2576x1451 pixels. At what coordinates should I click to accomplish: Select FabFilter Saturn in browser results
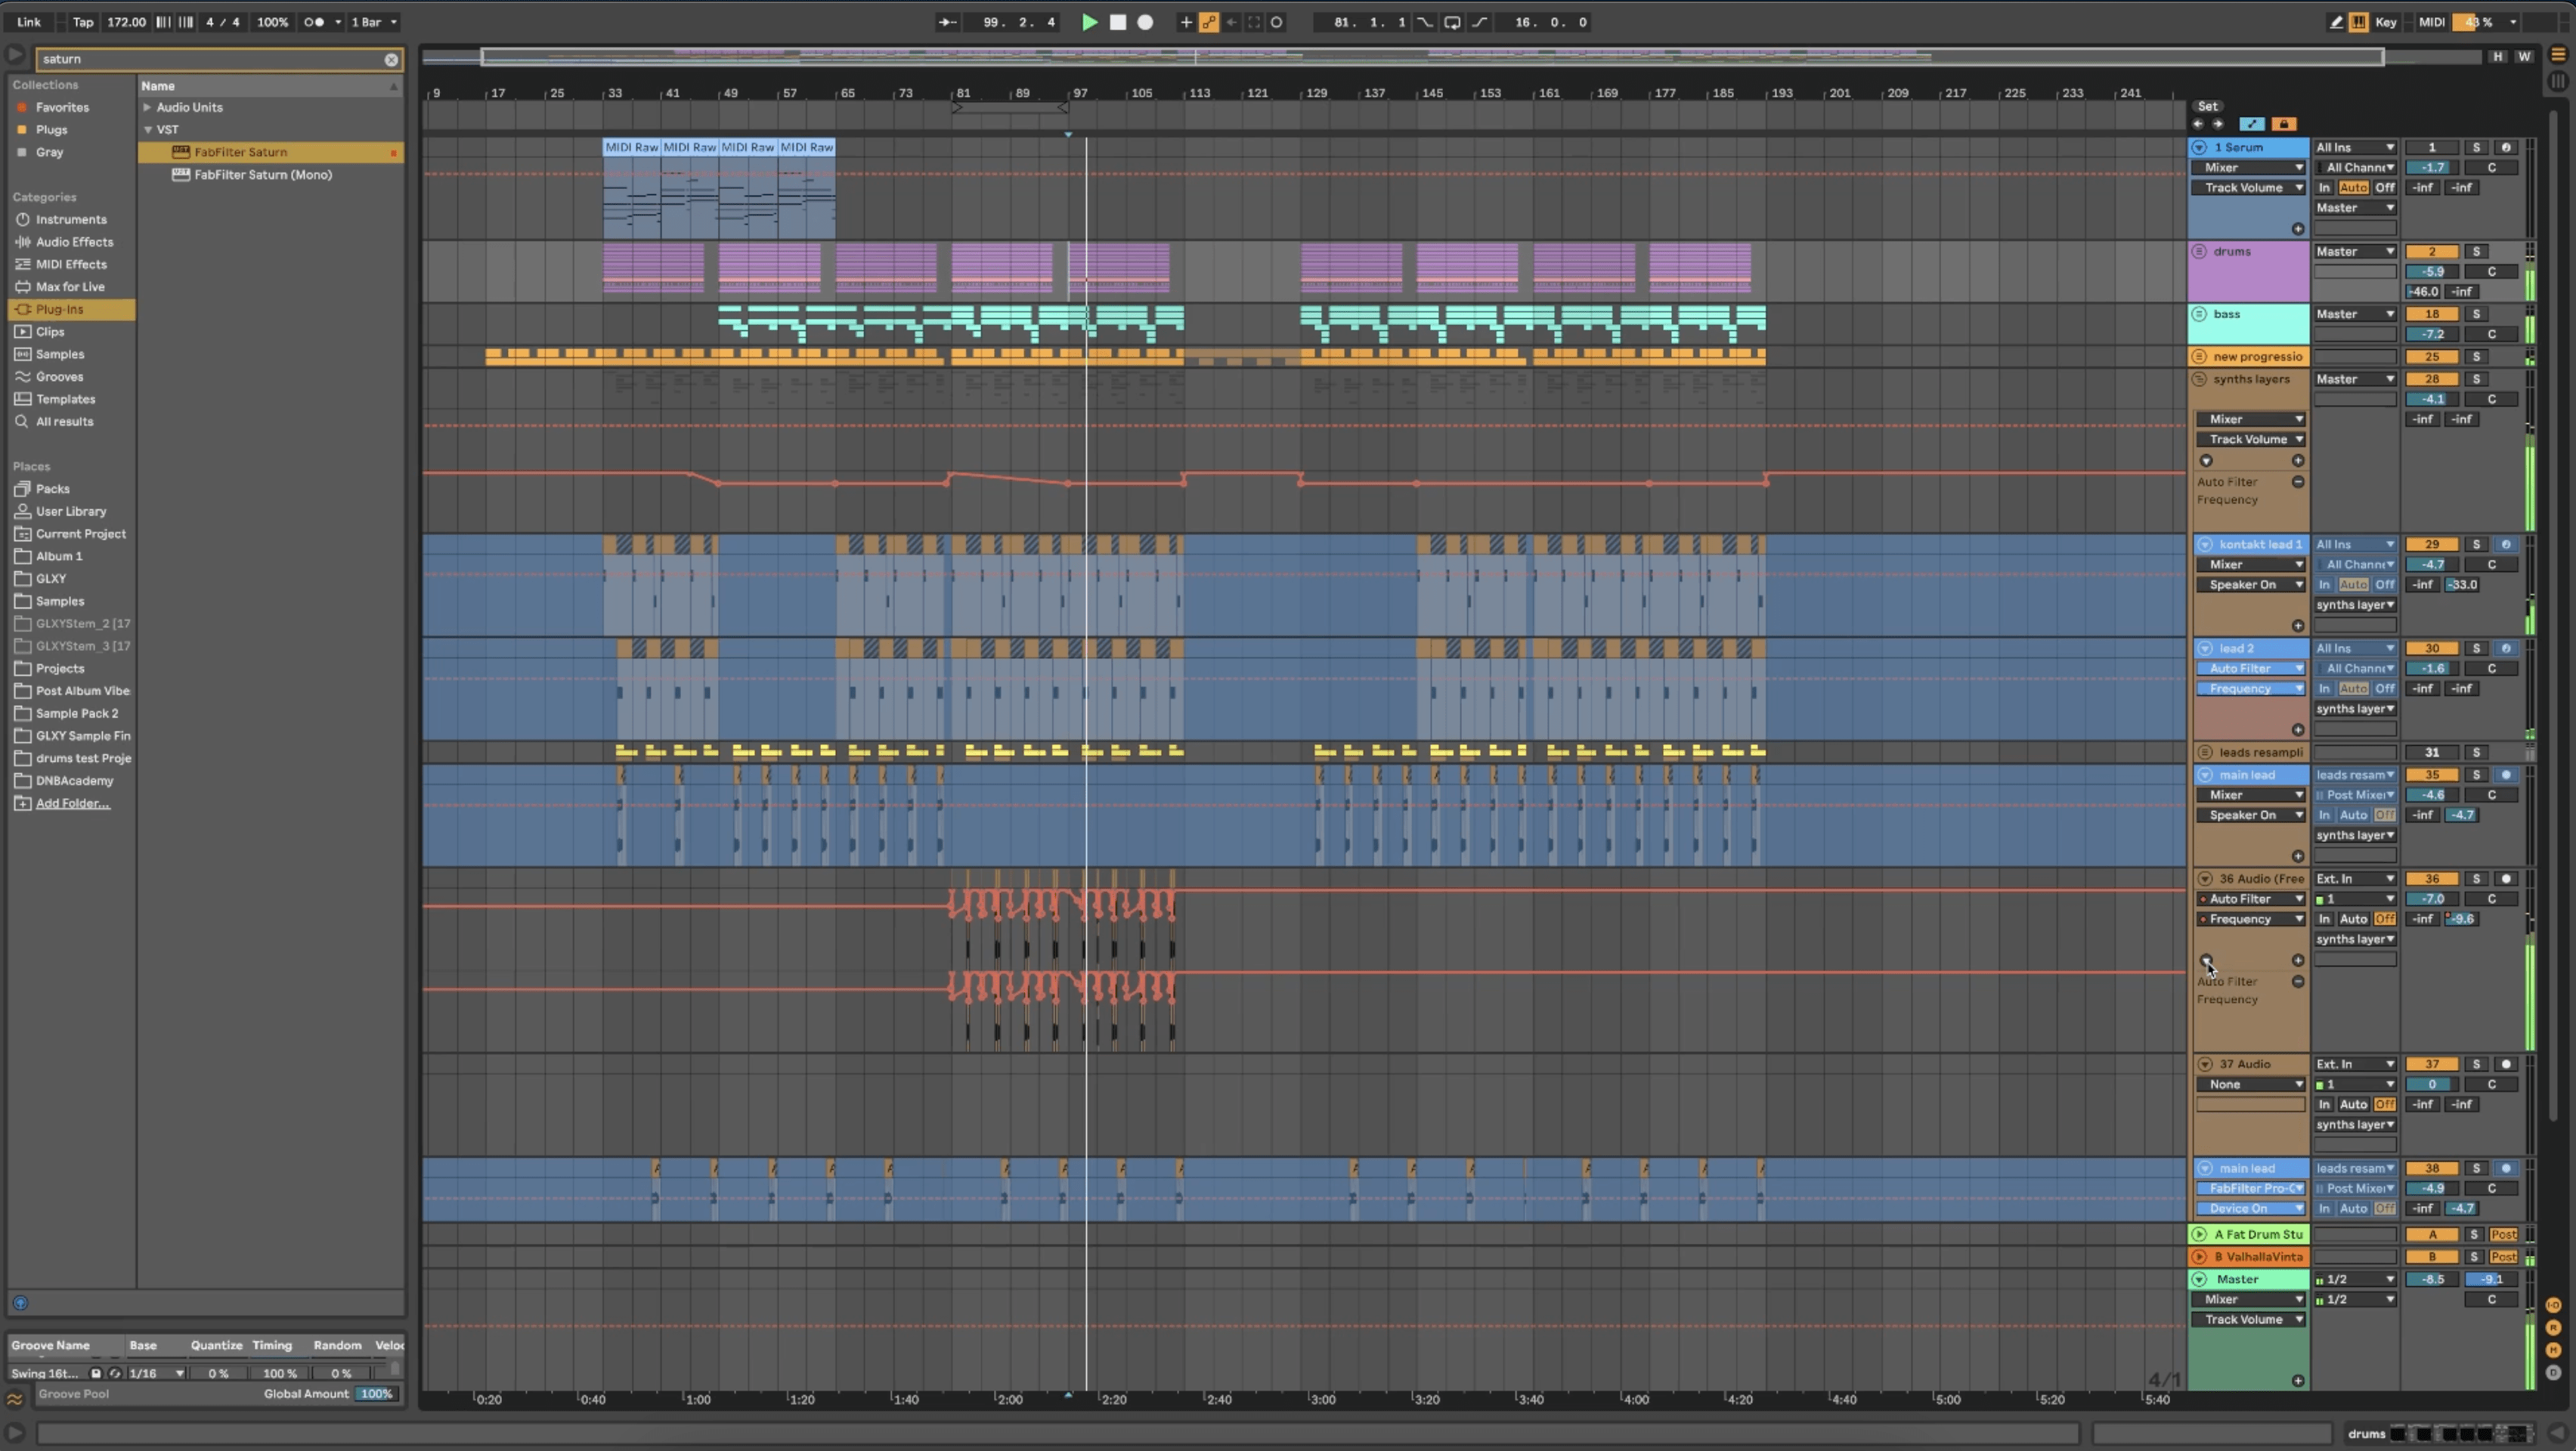tap(270, 153)
